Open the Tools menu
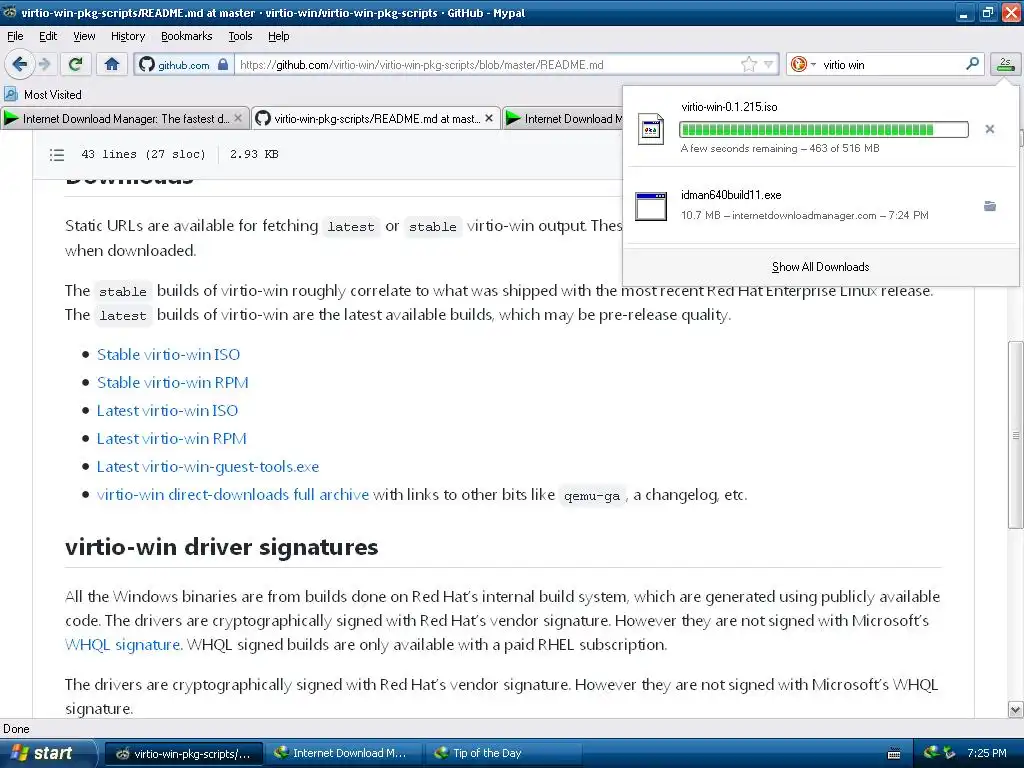Viewport: 1024px width, 768px height. click(240, 36)
